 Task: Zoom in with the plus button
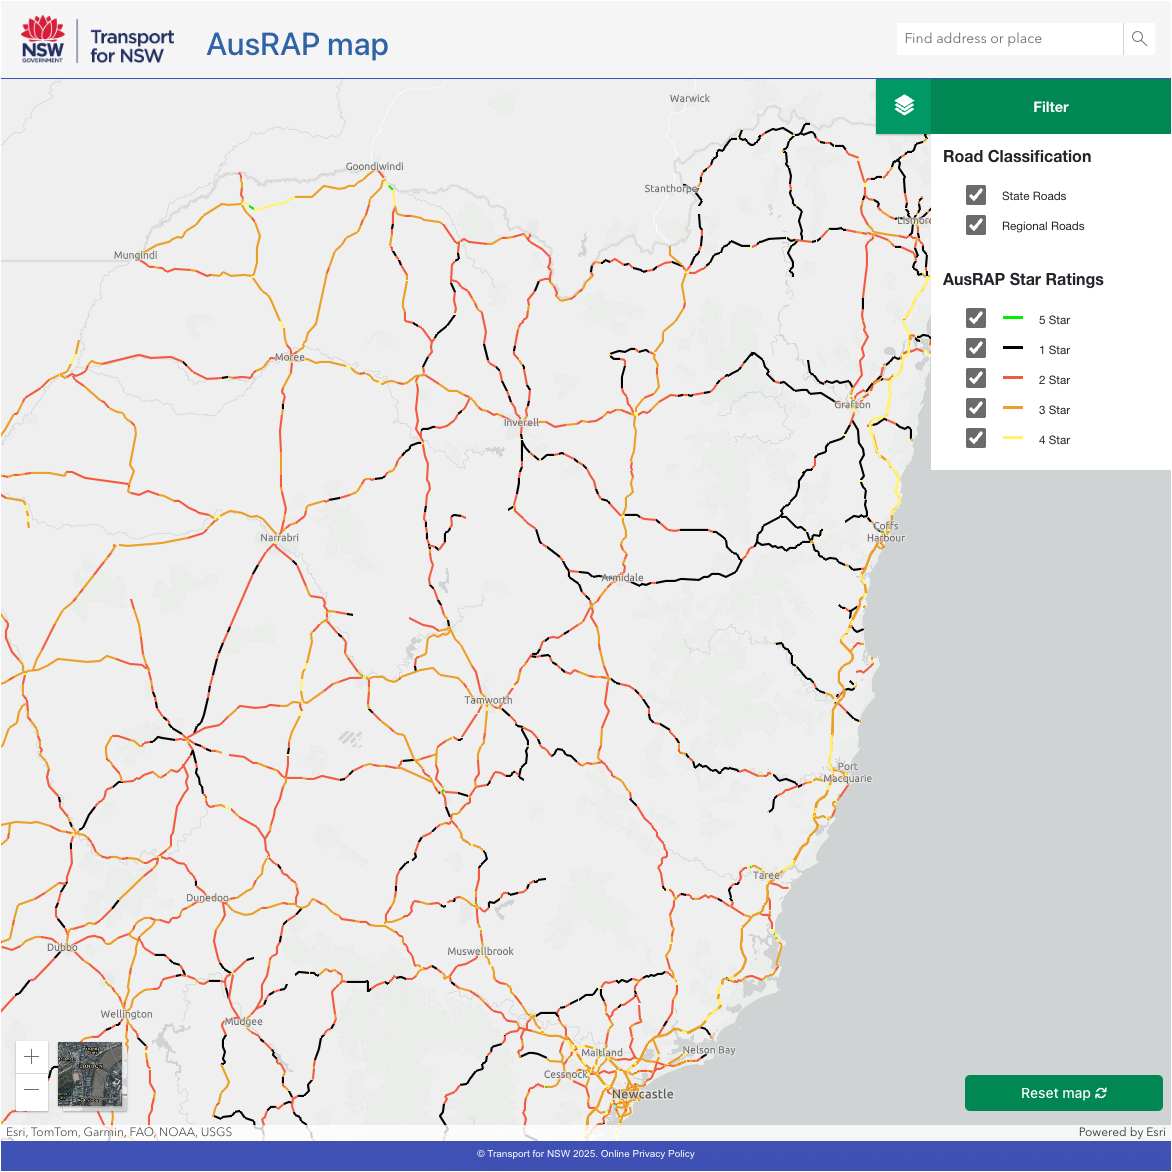coord(32,1057)
